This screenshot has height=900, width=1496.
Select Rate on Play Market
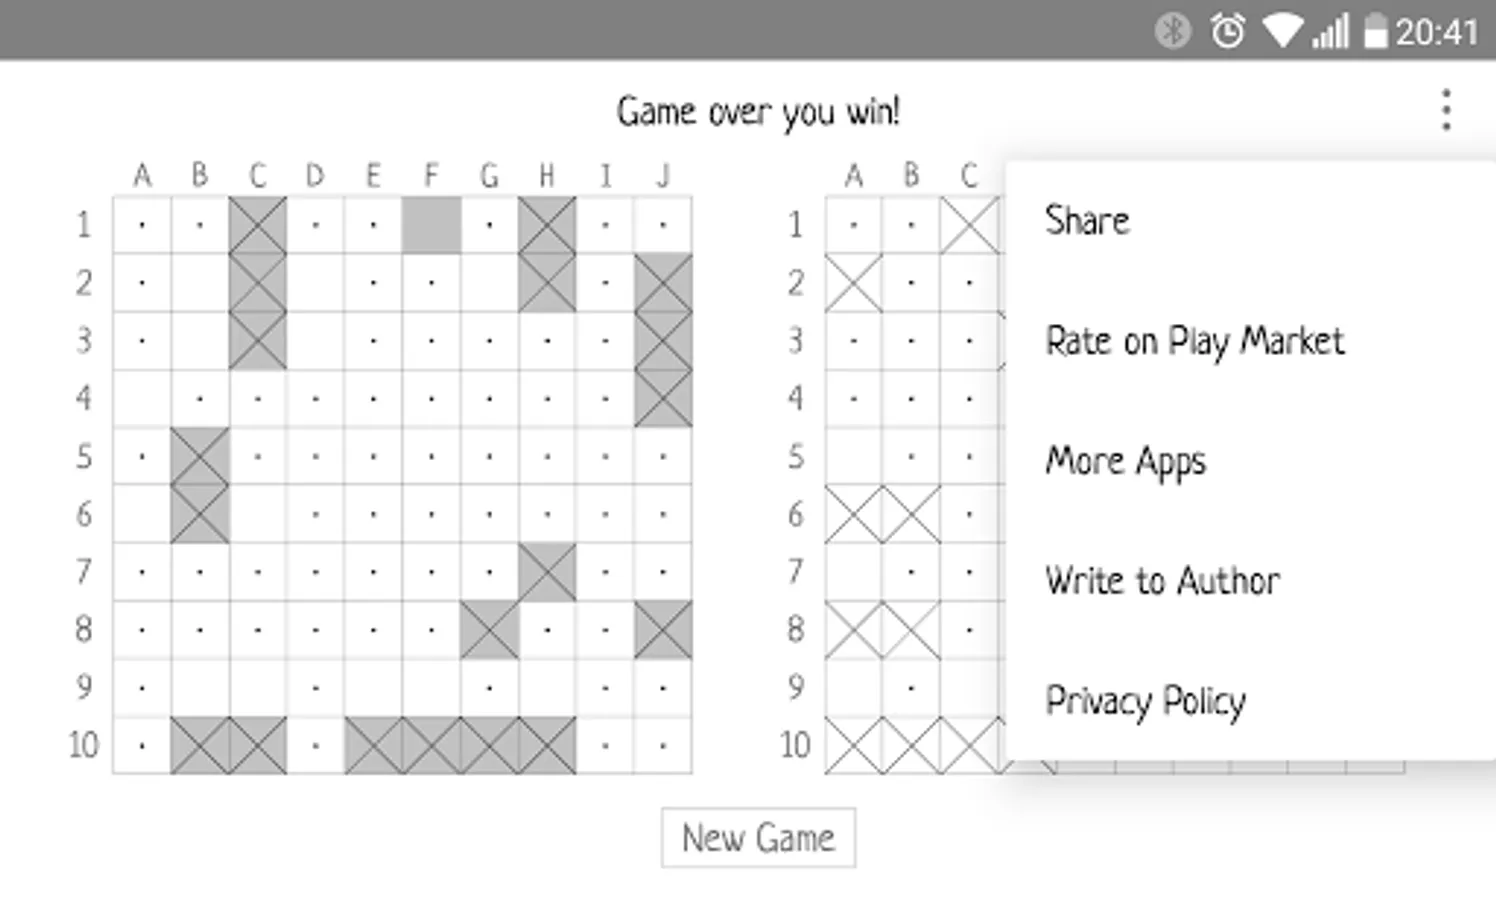pos(1195,341)
